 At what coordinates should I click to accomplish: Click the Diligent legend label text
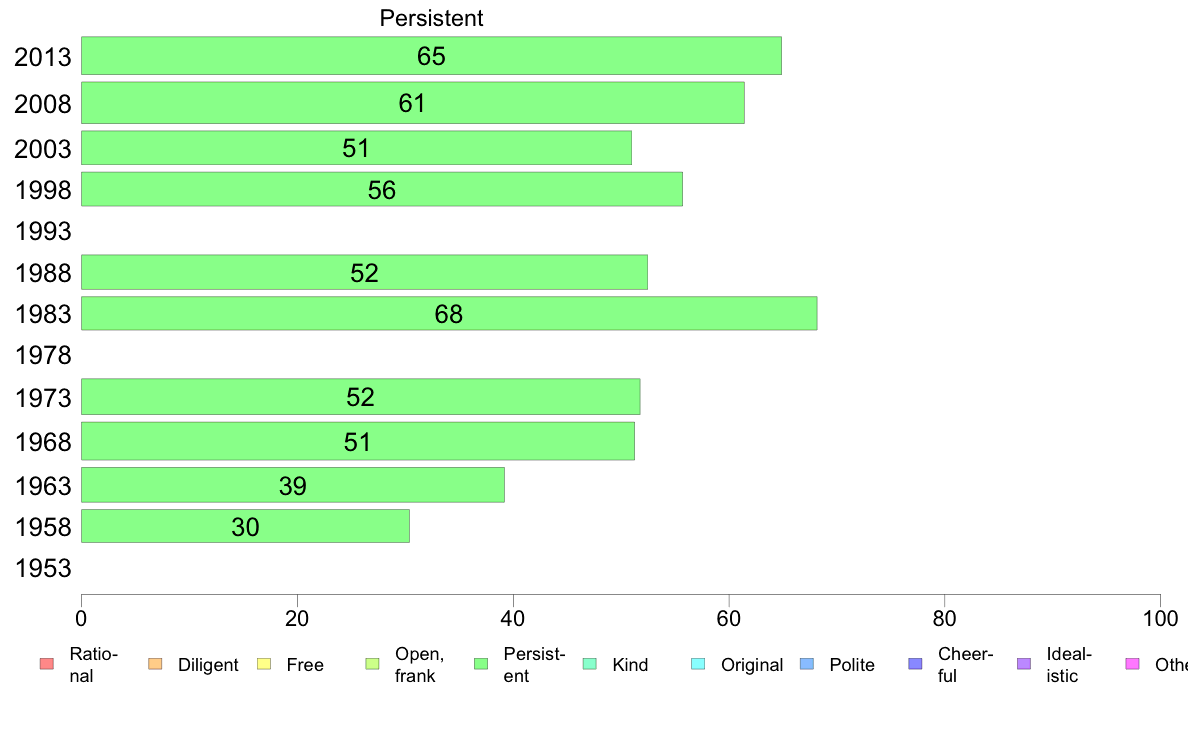[x=208, y=665]
